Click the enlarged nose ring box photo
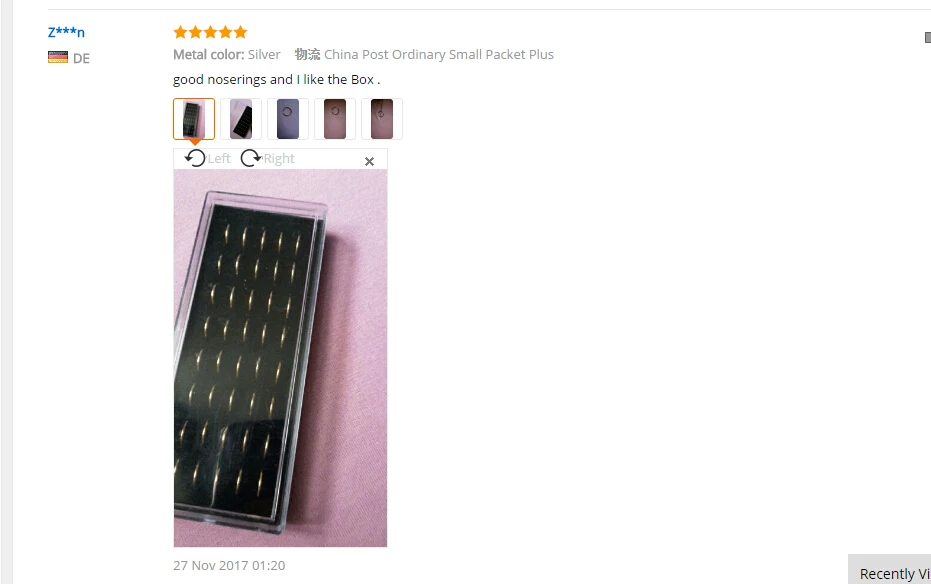The image size is (931, 584). (x=280, y=358)
